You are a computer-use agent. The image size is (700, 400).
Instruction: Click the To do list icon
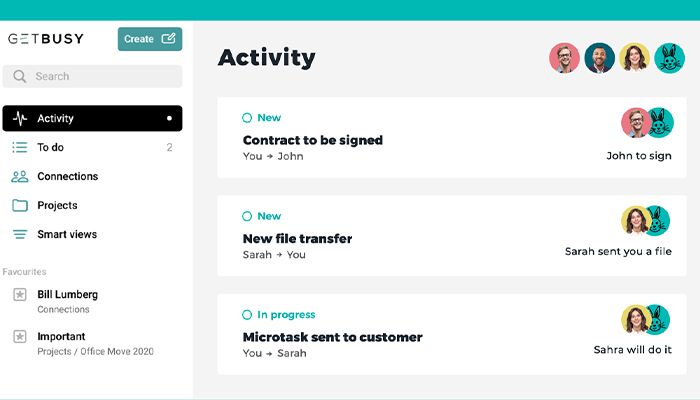pyautogui.click(x=20, y=147)
